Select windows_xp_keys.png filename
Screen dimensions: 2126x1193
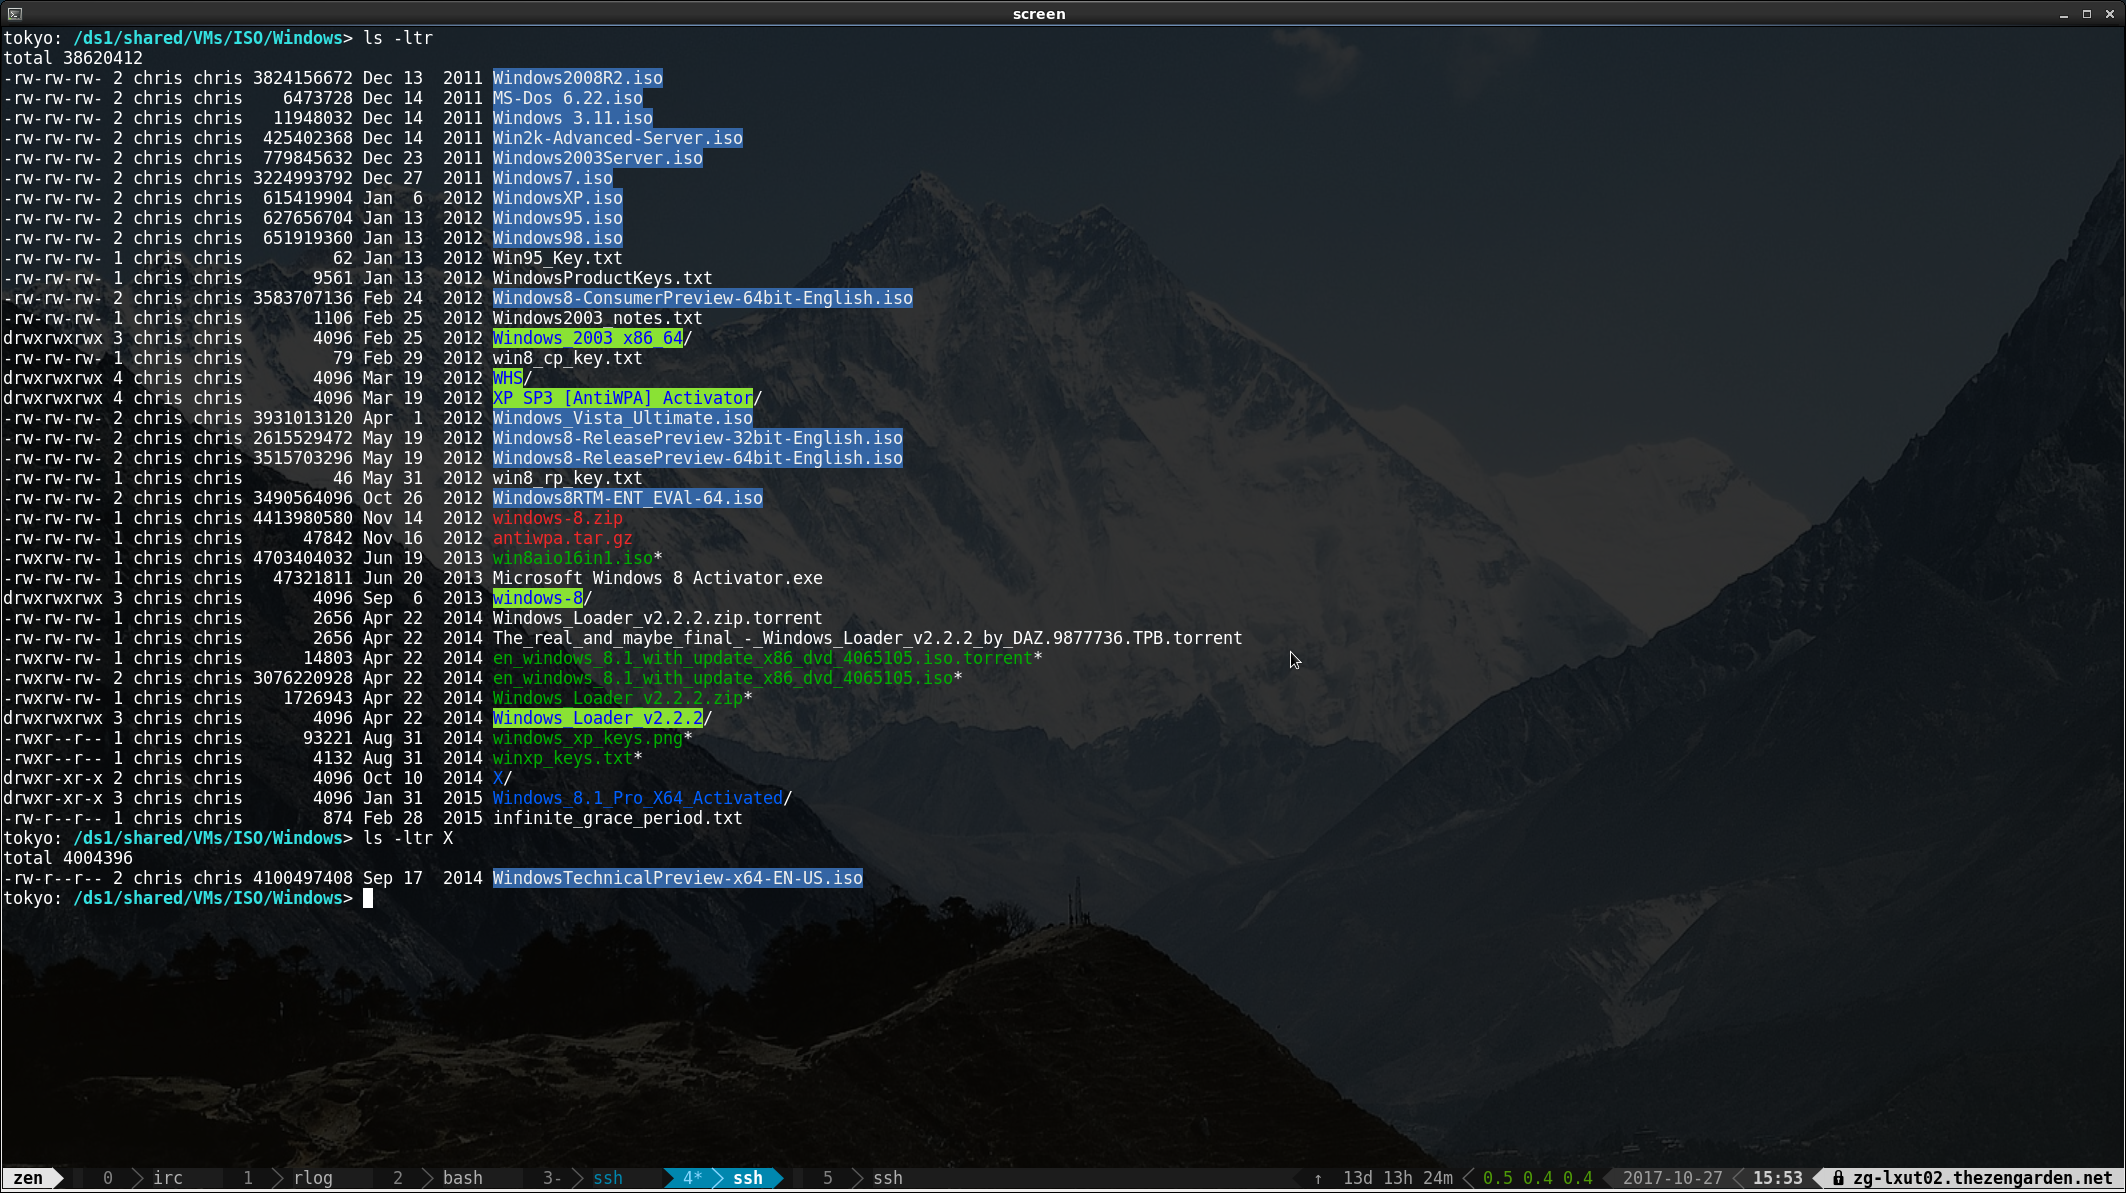point(587,738)
